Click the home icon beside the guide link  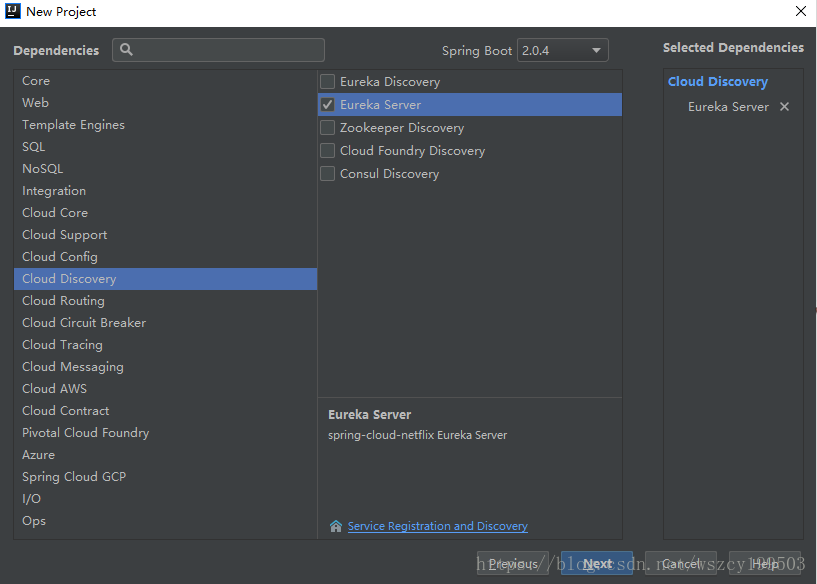tap(336, 526)
